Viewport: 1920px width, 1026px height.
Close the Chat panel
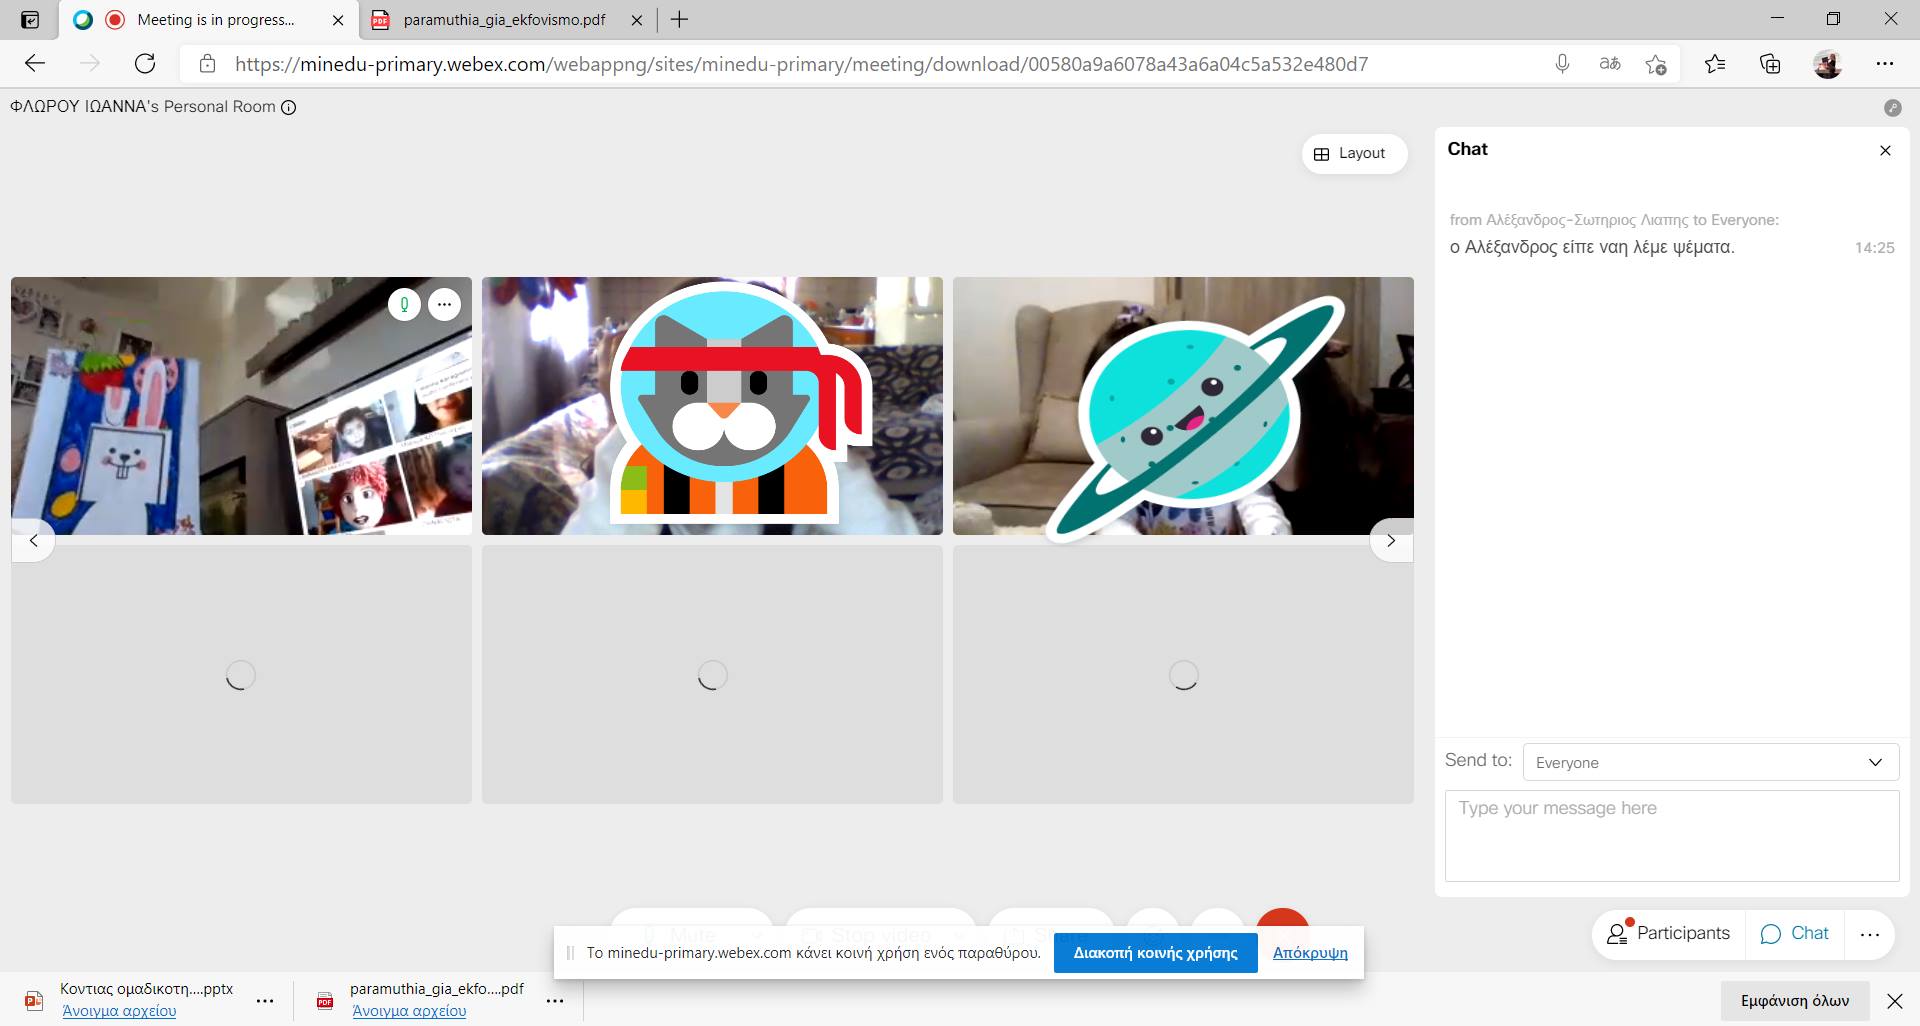coord(1885,151)
